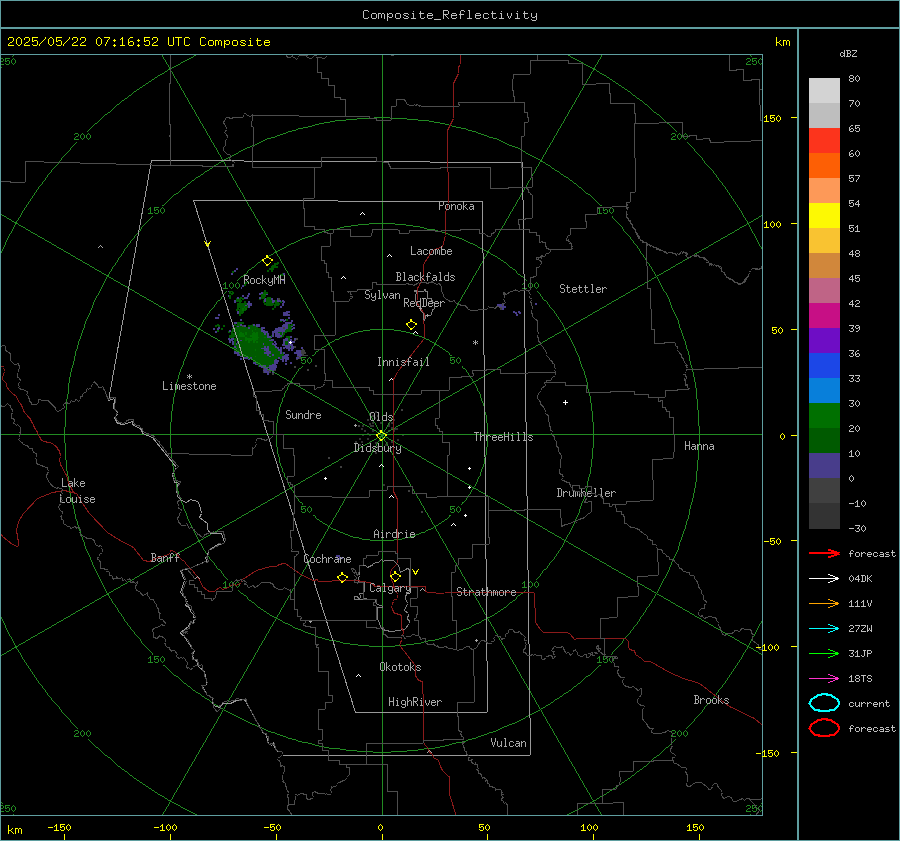
Task: Click the Innisfail label
Action: 403,362
